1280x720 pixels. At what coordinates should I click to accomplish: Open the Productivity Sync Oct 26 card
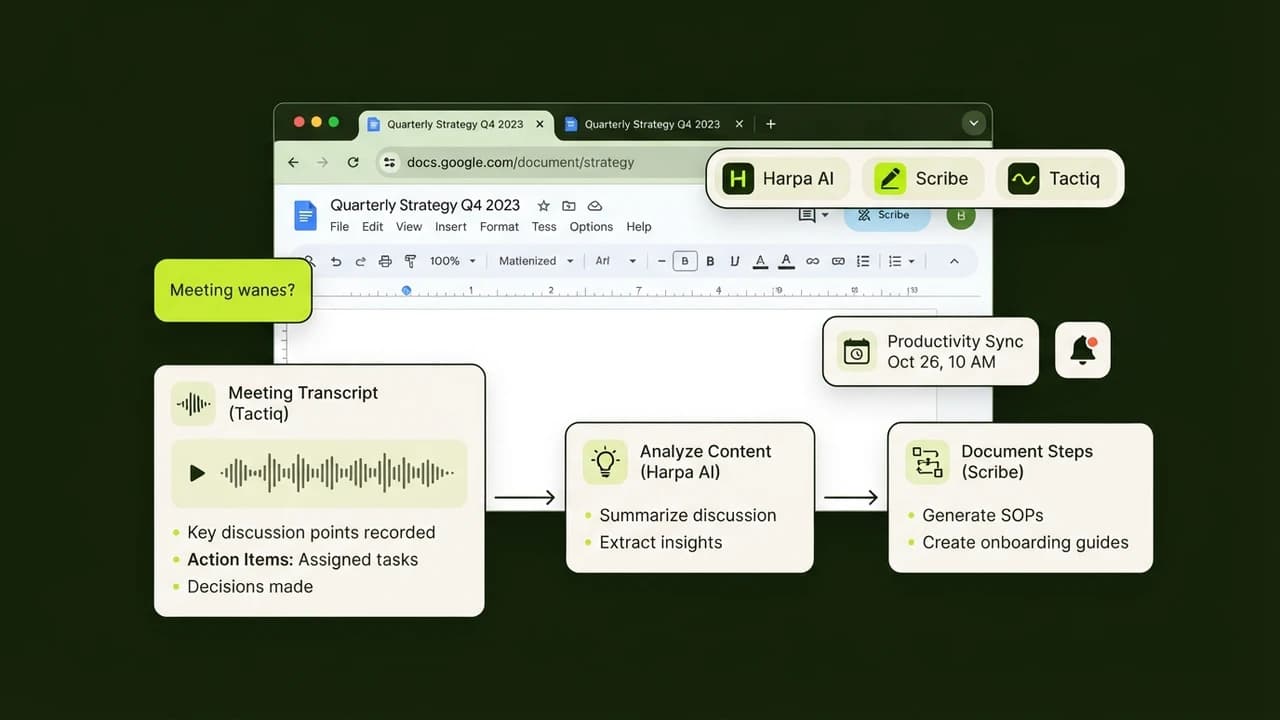(x=931, y=351)
